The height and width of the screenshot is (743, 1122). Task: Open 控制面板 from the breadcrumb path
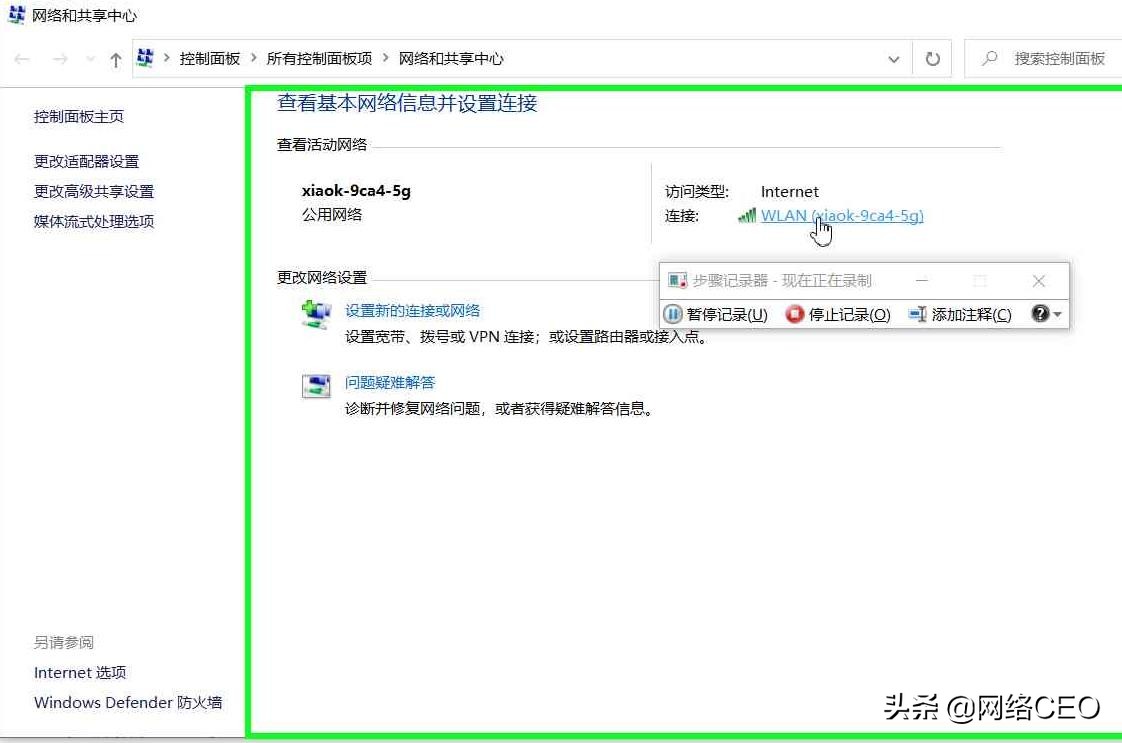[210, 58]
